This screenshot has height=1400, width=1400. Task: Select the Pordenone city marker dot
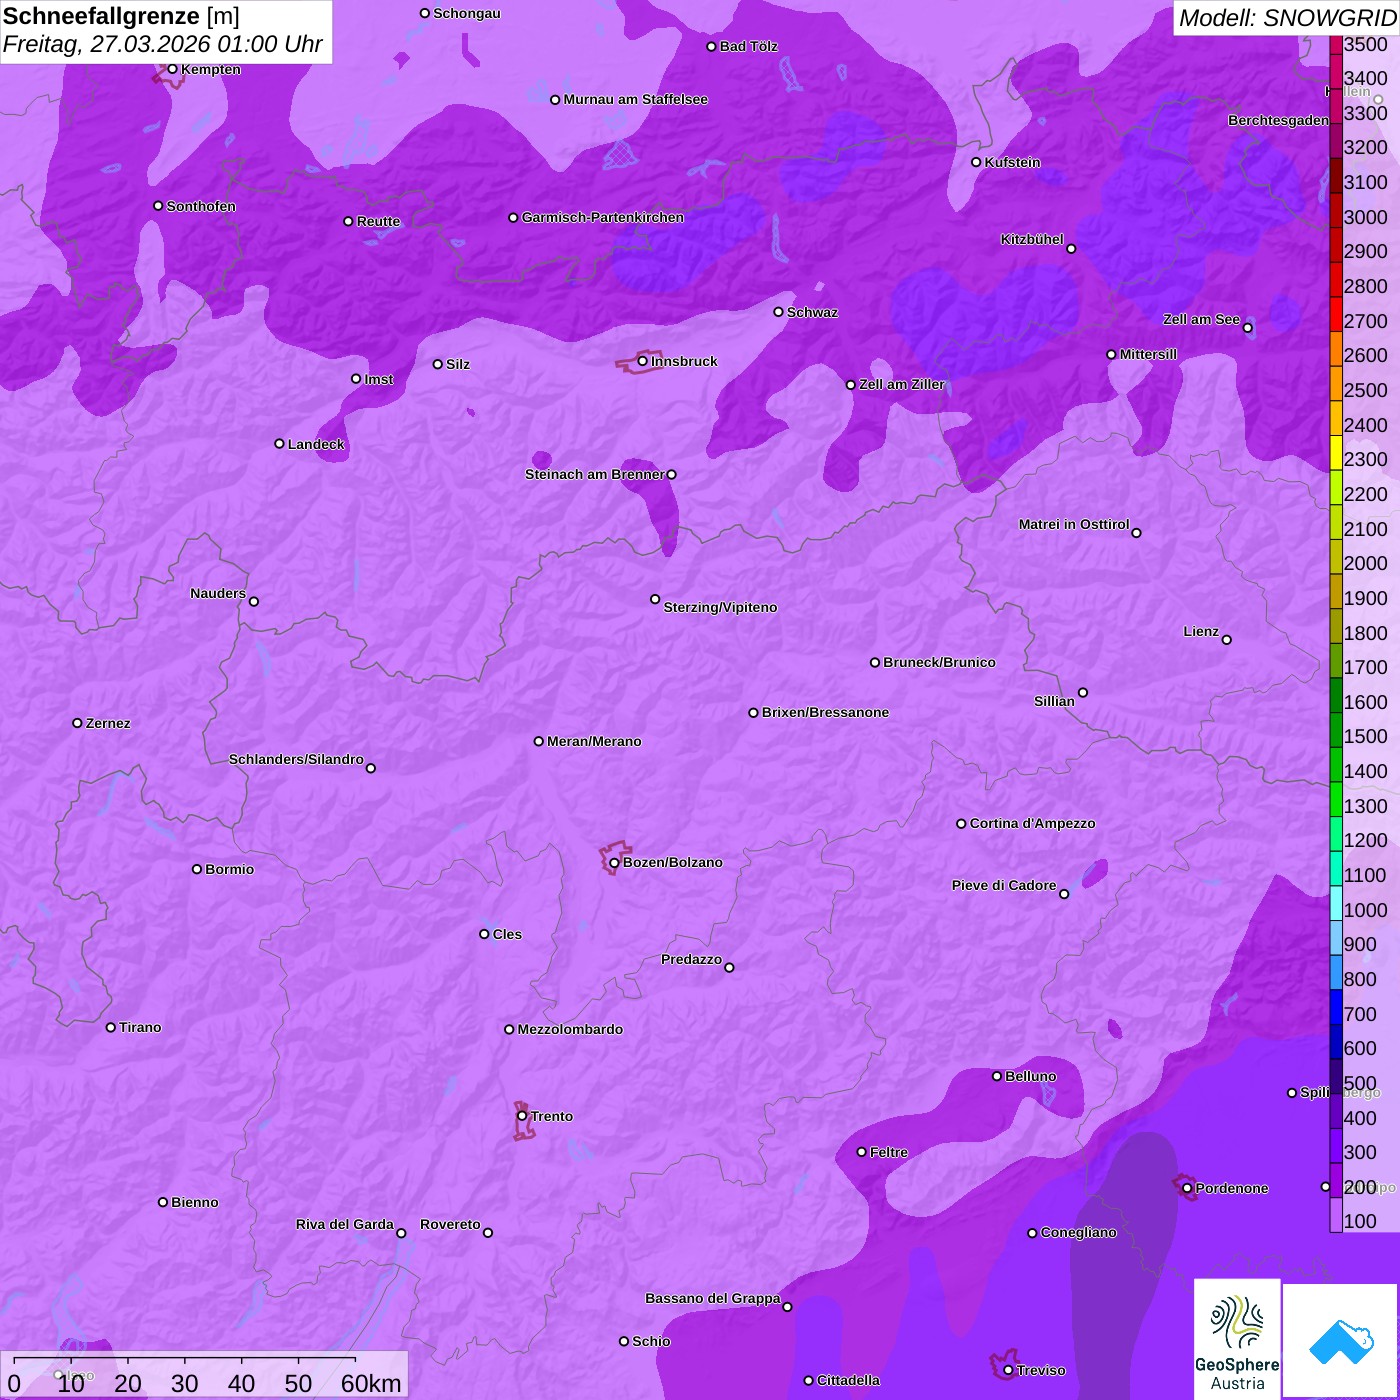pos(1187,1188)
